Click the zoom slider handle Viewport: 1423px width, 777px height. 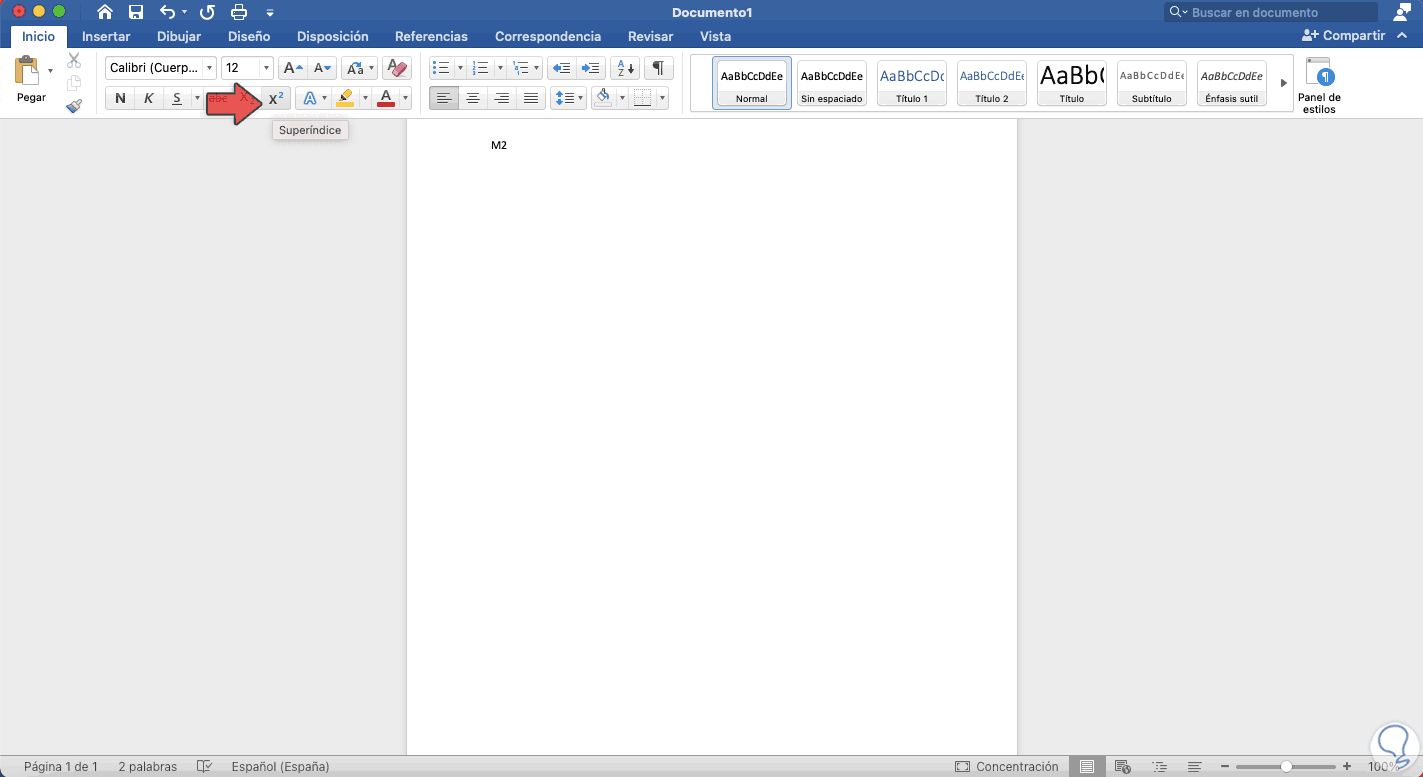(x=1286, y=767)
